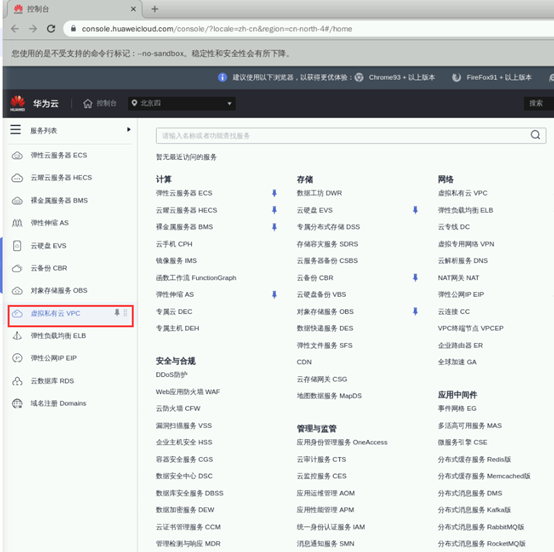Click the RDS database sidebar icon

tap(17, 381)
